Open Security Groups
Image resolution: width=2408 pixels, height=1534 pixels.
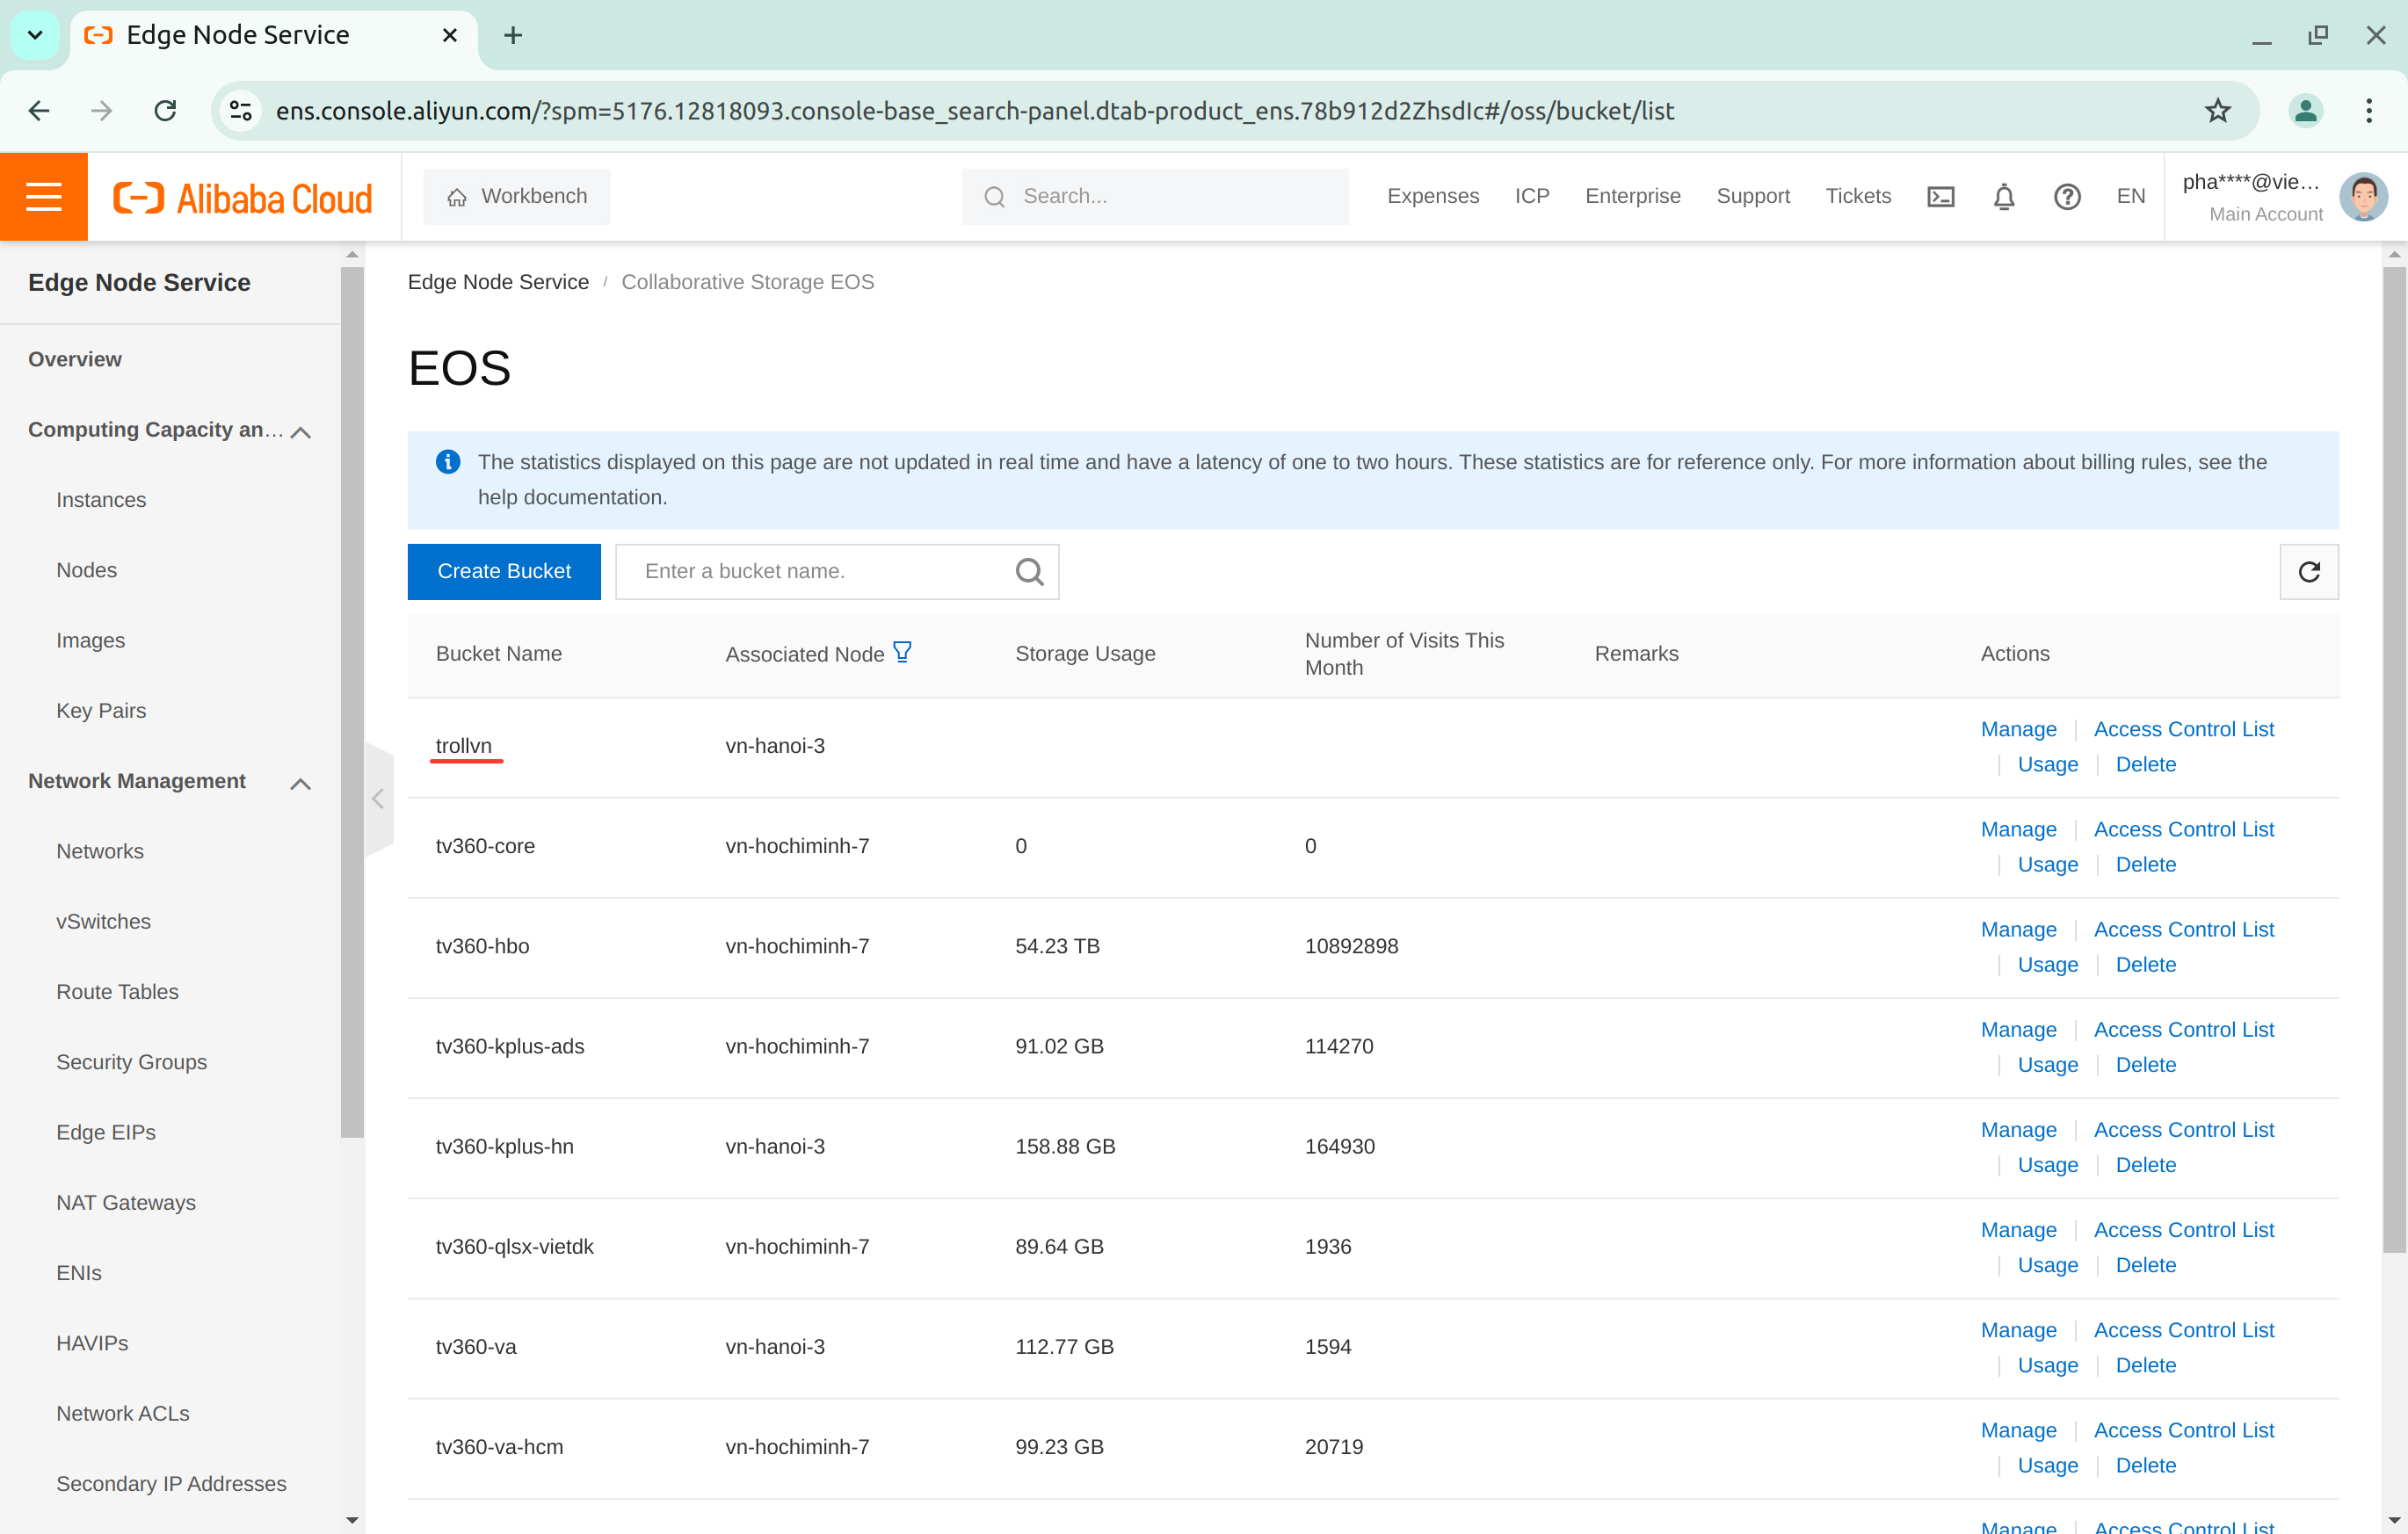[131, 1062]
